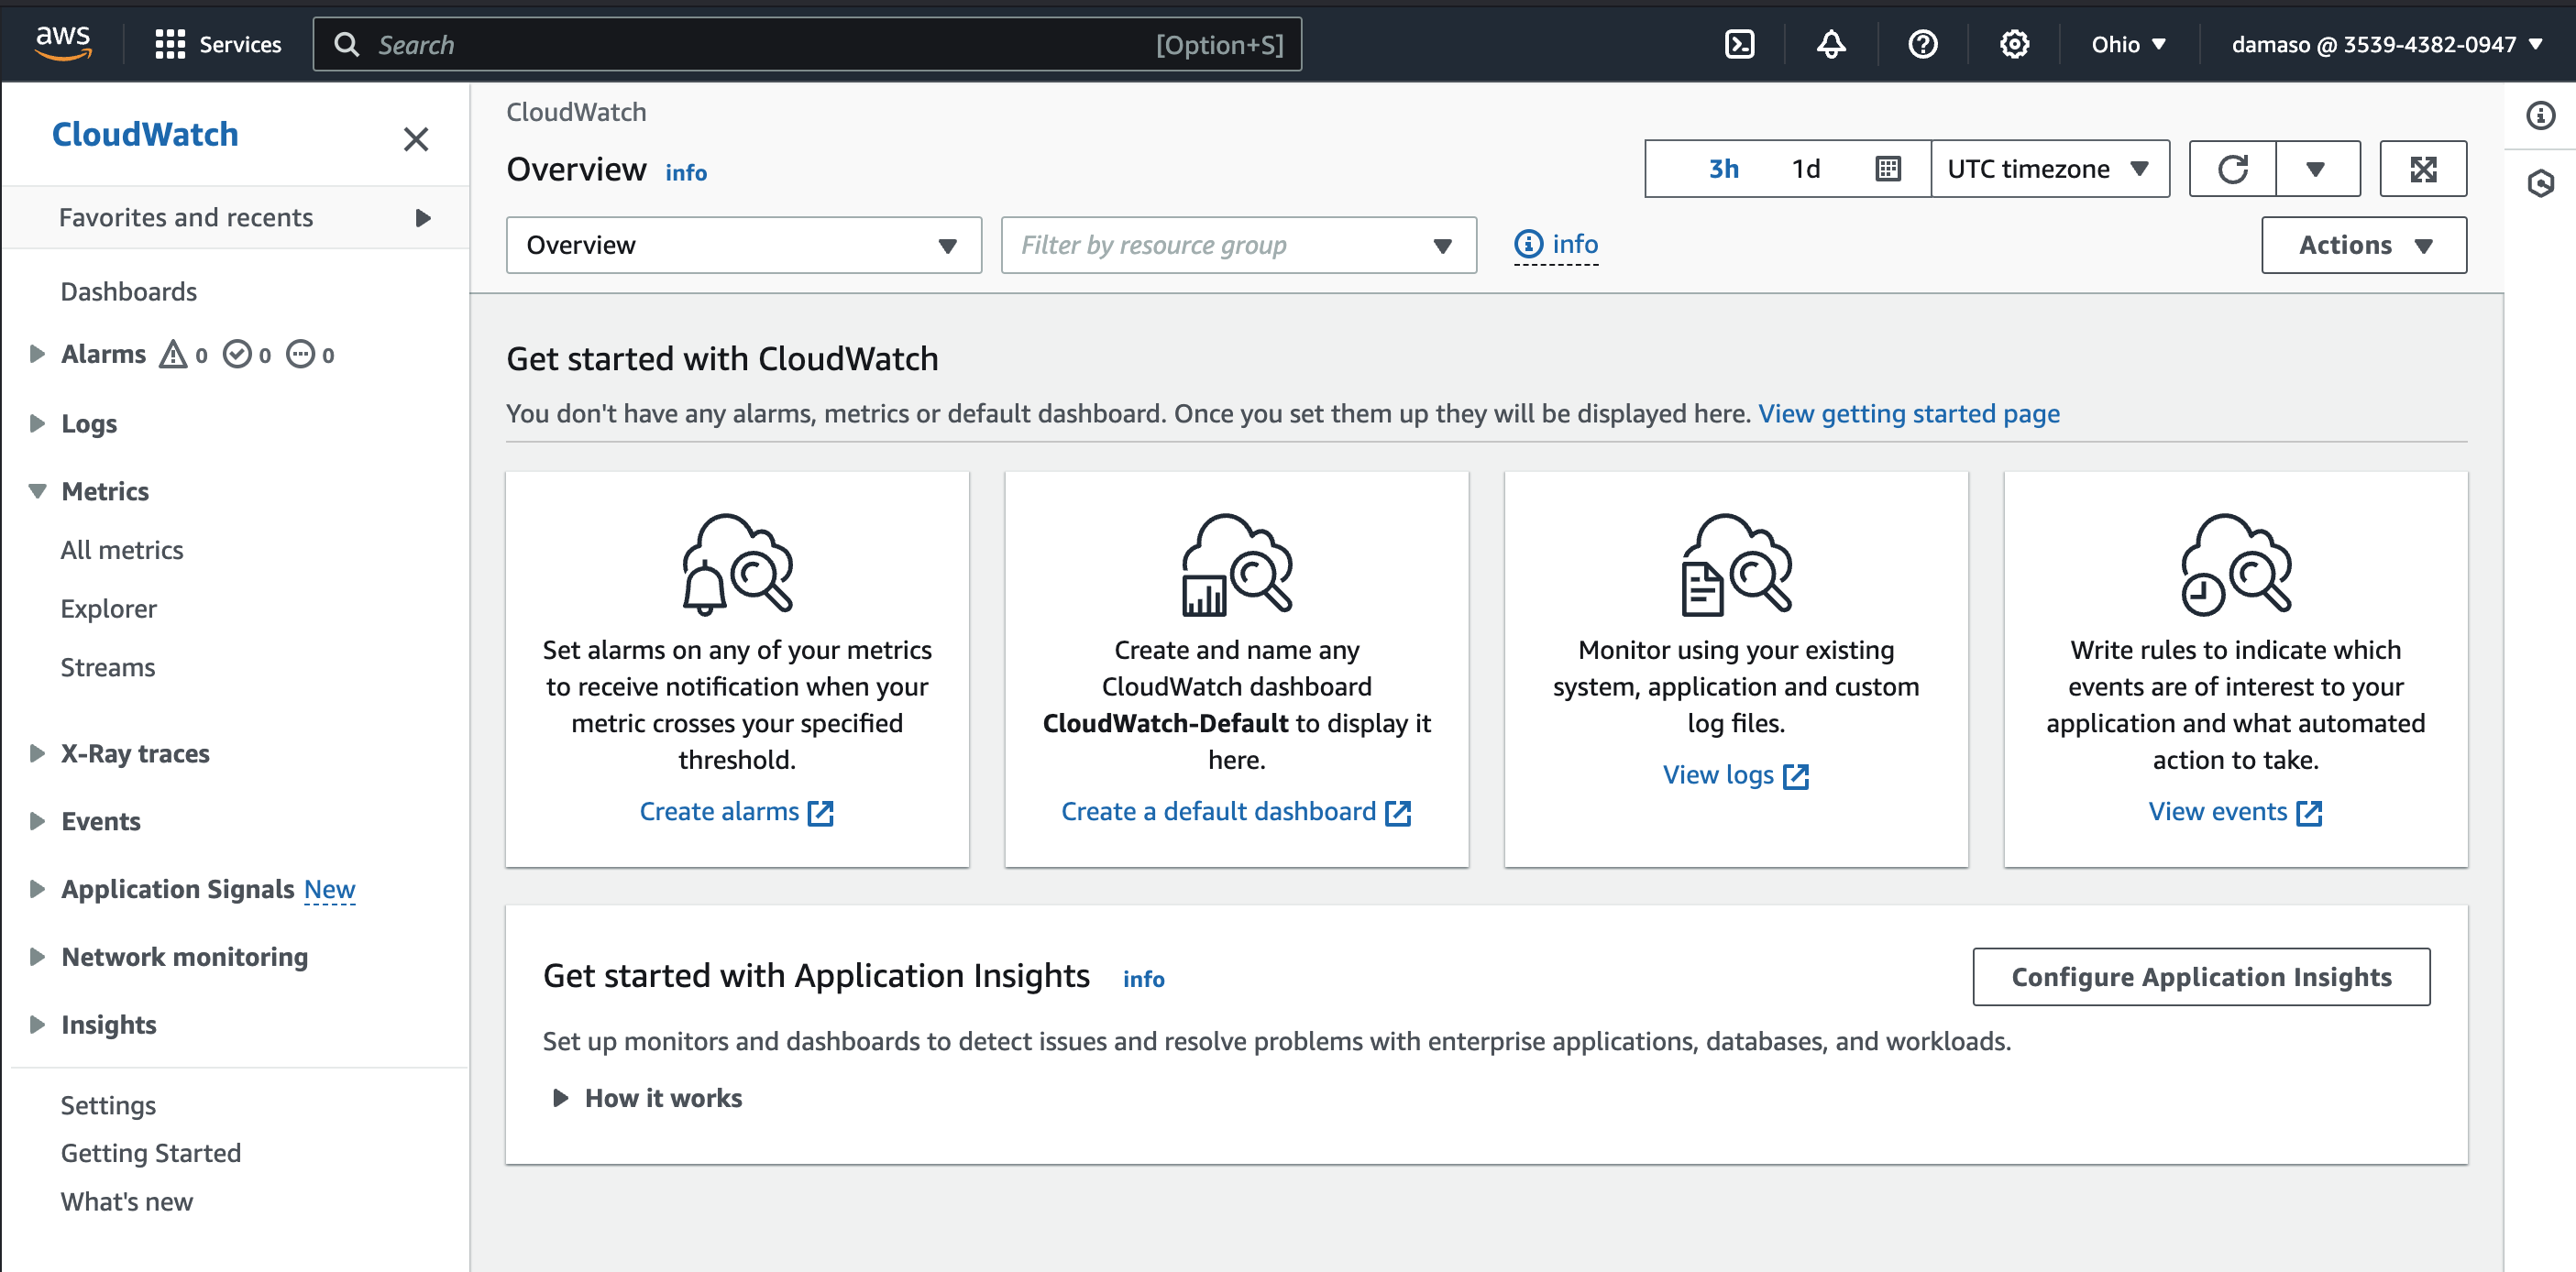Open the Services grid menu
The width and height of the screenshot is (2576, 1272).
218,44
